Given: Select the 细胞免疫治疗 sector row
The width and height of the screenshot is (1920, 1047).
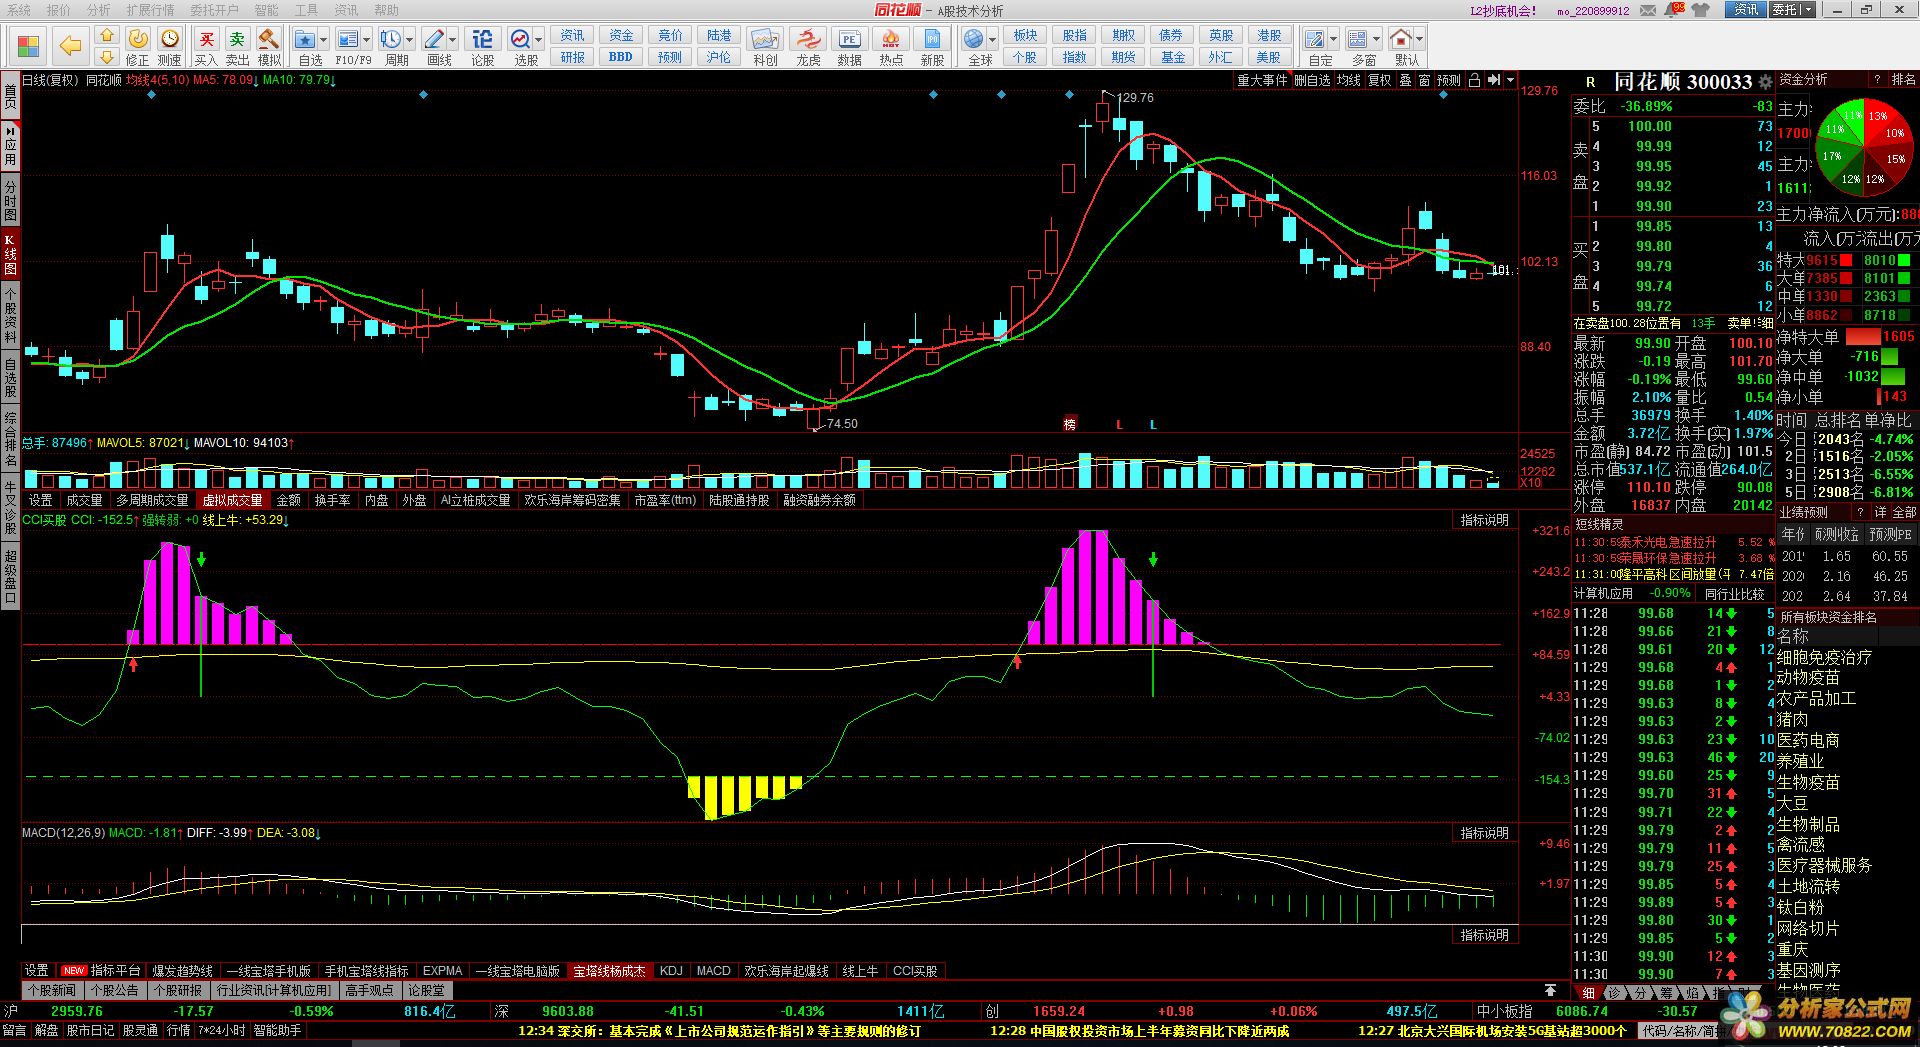Looking at the screenshot, I should (1824, 657).
